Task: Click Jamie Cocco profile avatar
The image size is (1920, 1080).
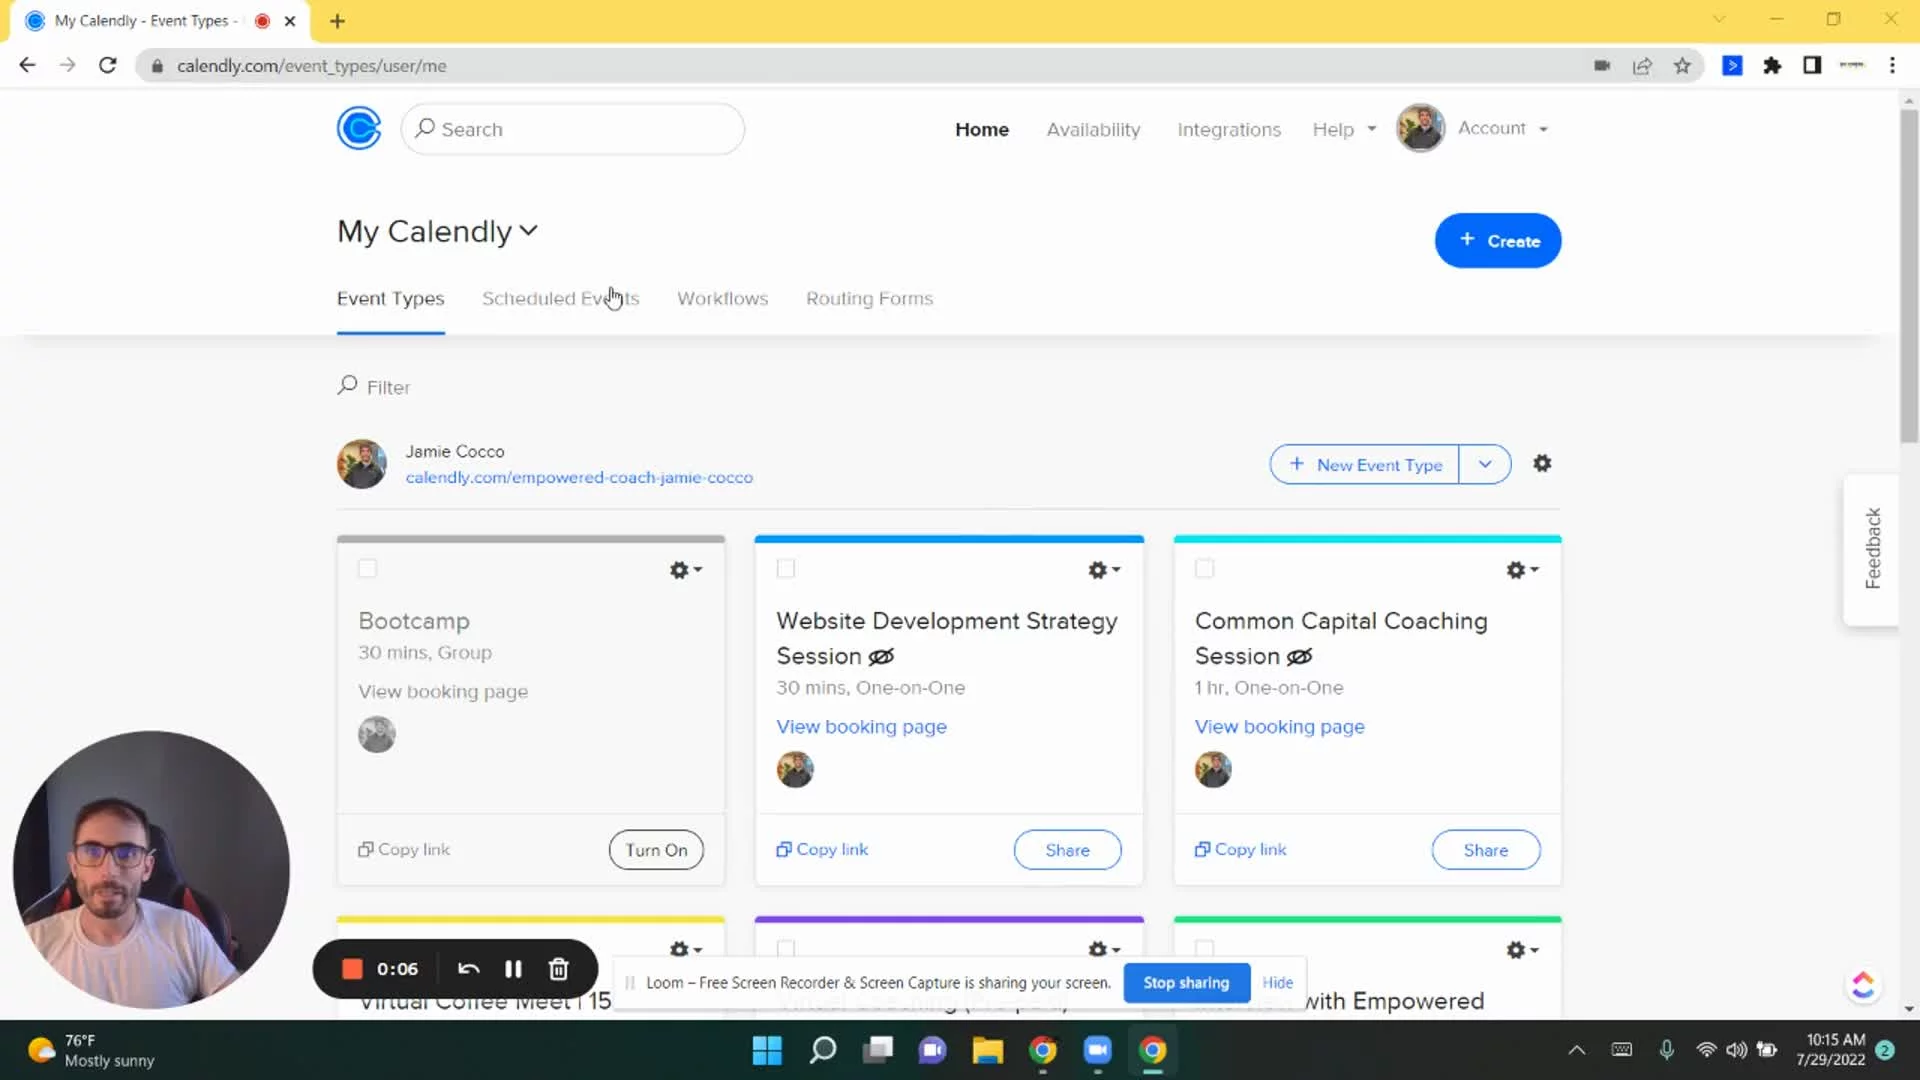Action: coord(362,464)
